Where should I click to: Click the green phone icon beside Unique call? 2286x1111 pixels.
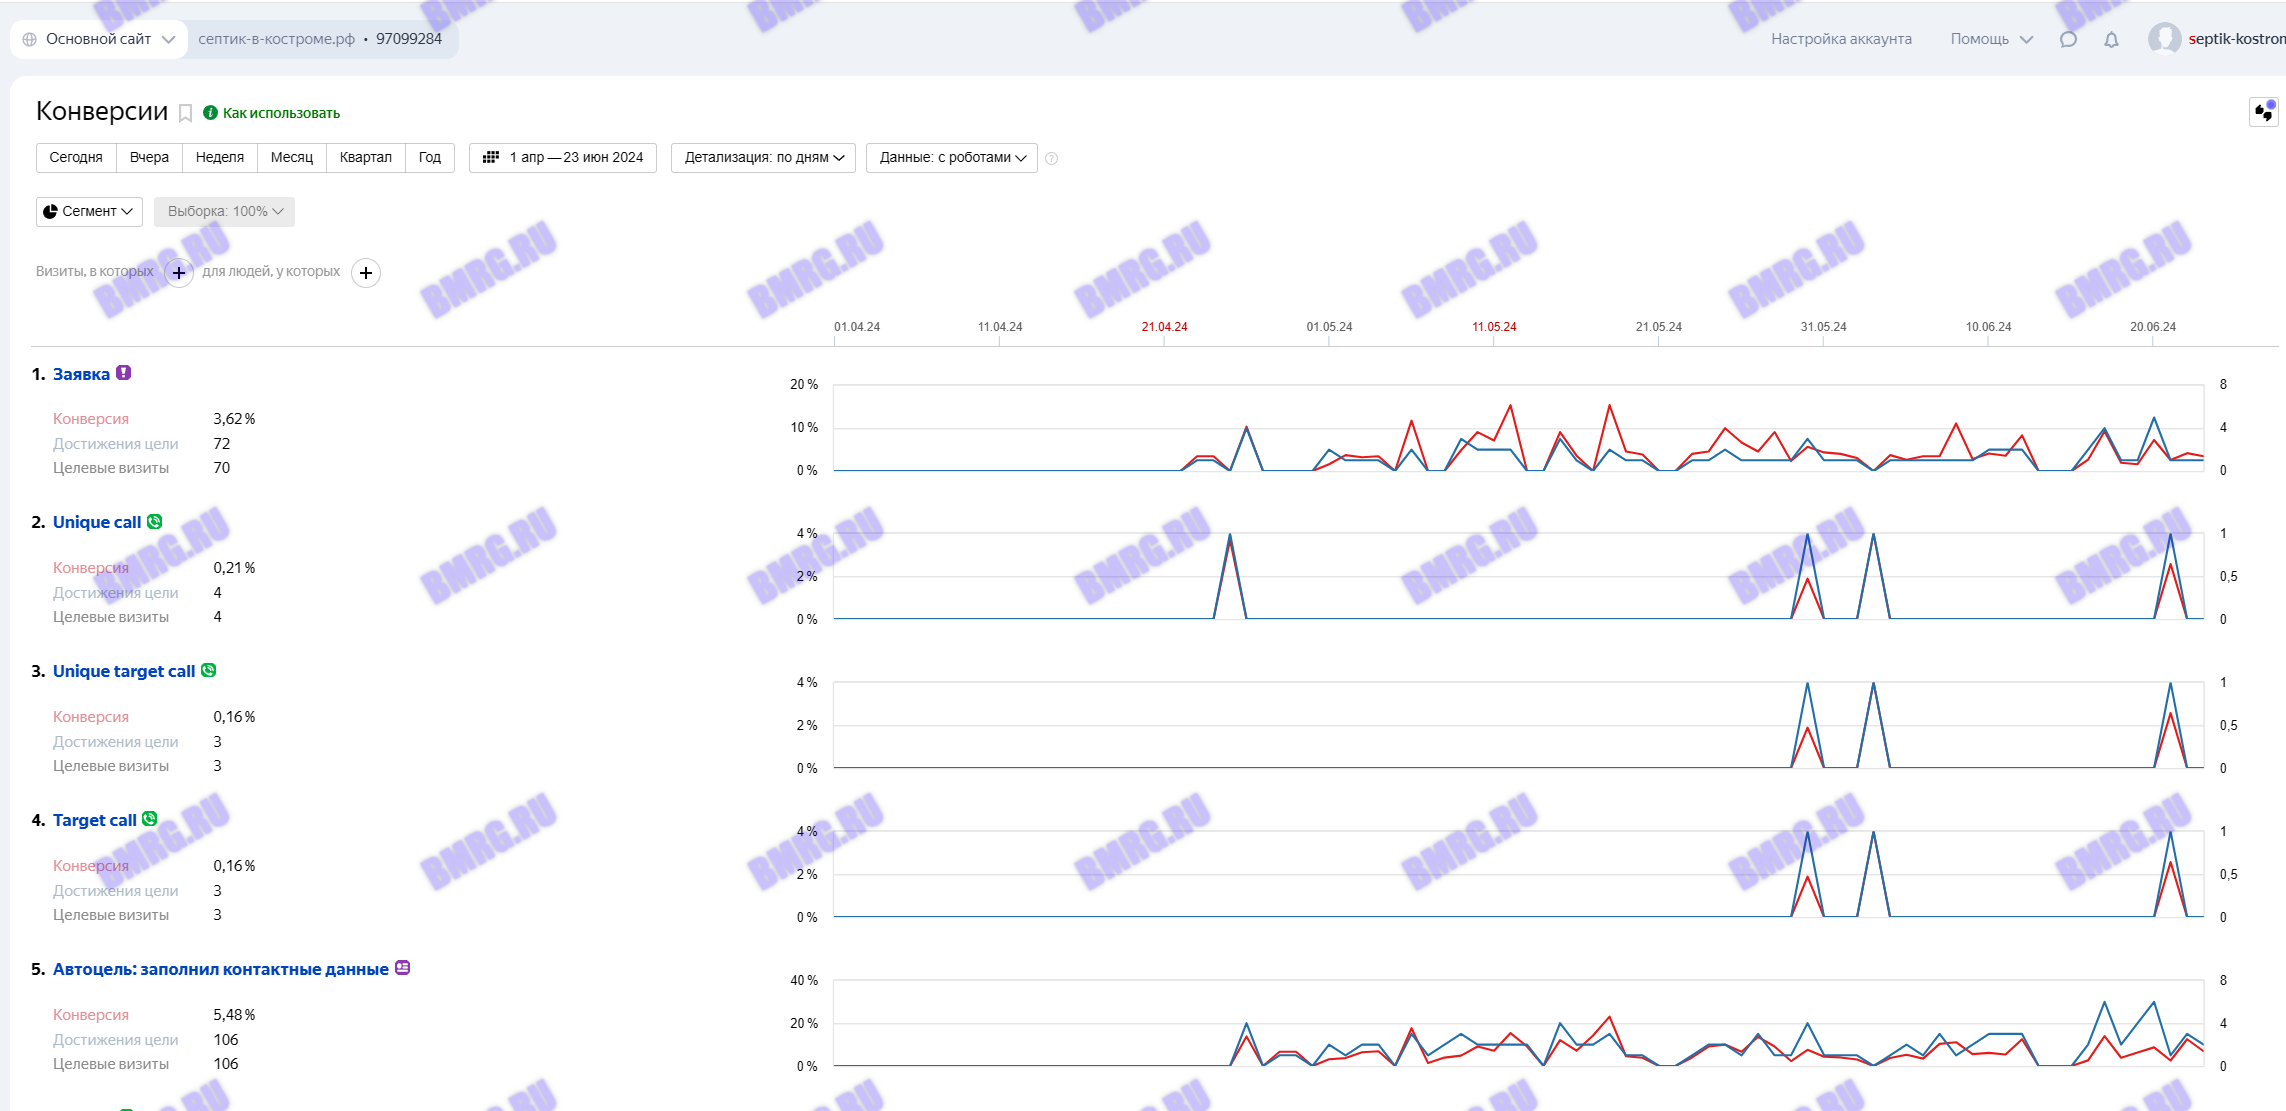[x=155, y=521]
